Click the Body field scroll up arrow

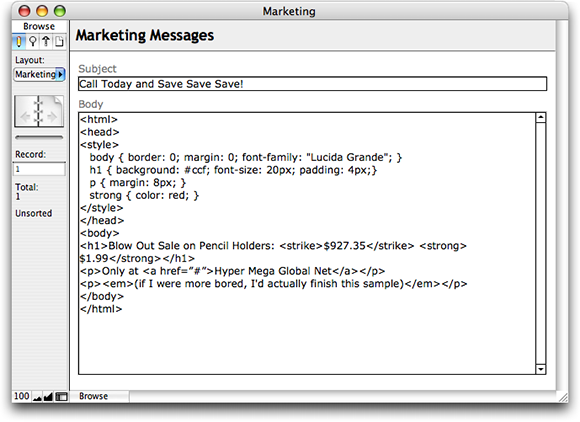point(541,118)
